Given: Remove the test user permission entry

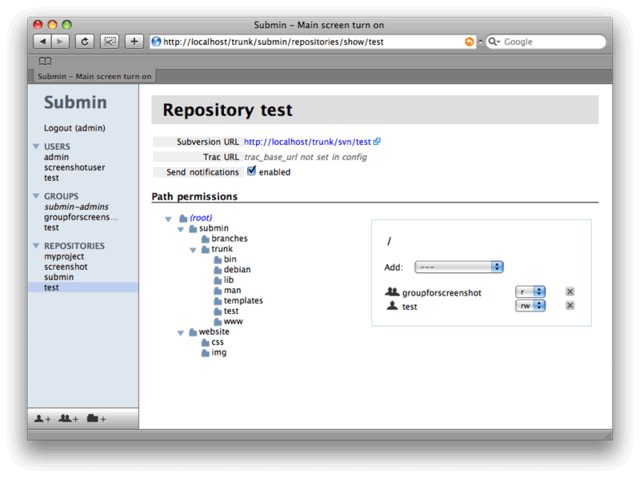Looking at the screenshot, I should [x=570, y=306].
